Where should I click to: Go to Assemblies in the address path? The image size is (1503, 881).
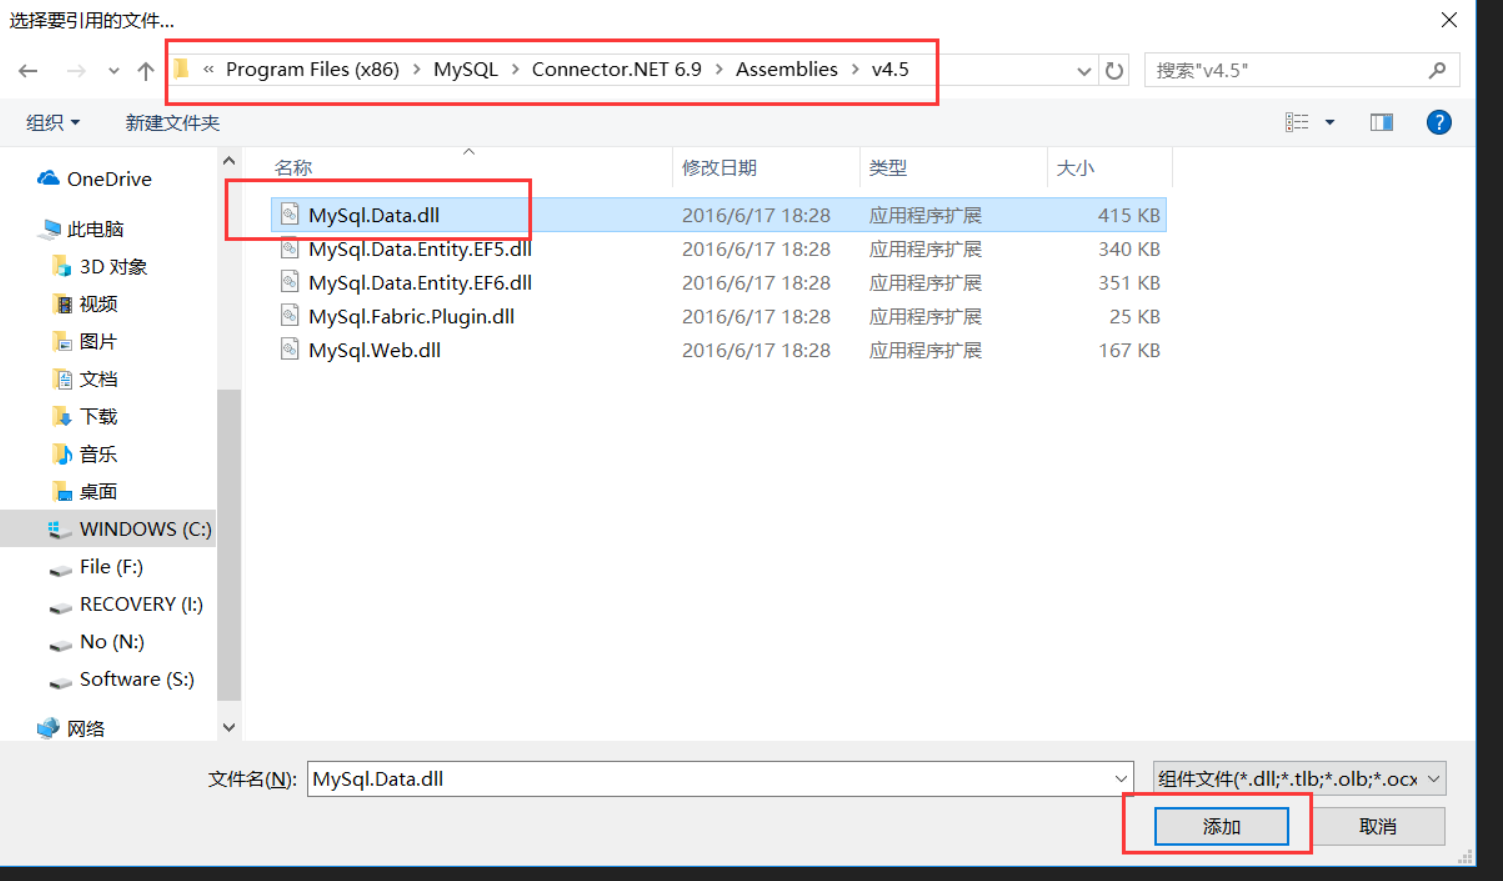click(786, 69)
